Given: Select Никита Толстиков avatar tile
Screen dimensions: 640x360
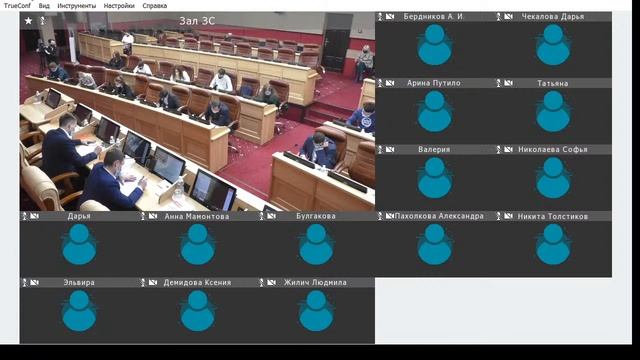Looking at the screenshot, I should click(553, 244).
